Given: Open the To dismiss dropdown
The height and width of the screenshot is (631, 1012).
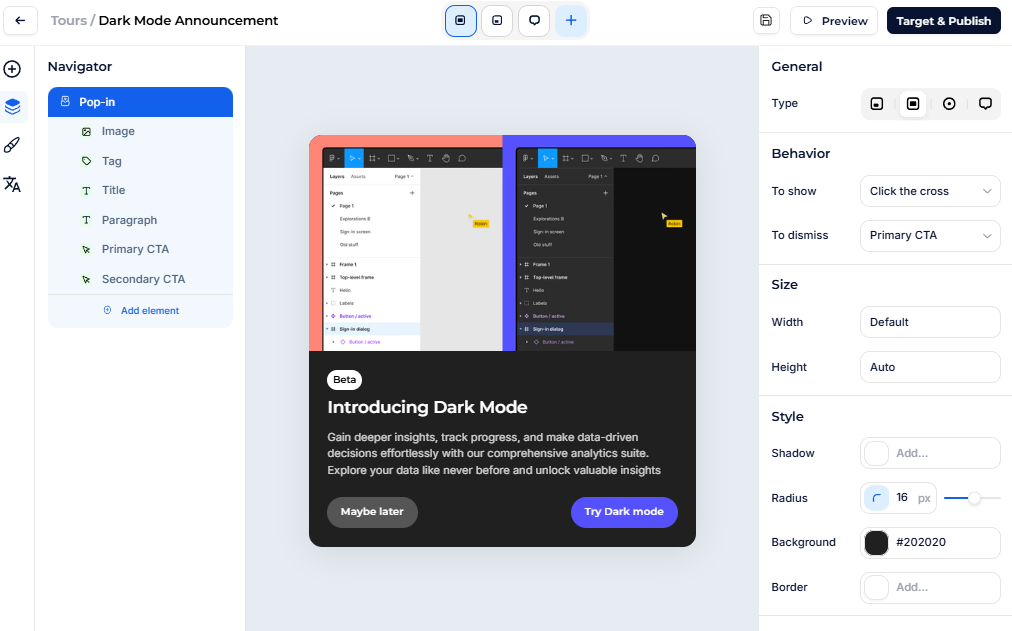Looking at the screenshot, I should (930, 235).
